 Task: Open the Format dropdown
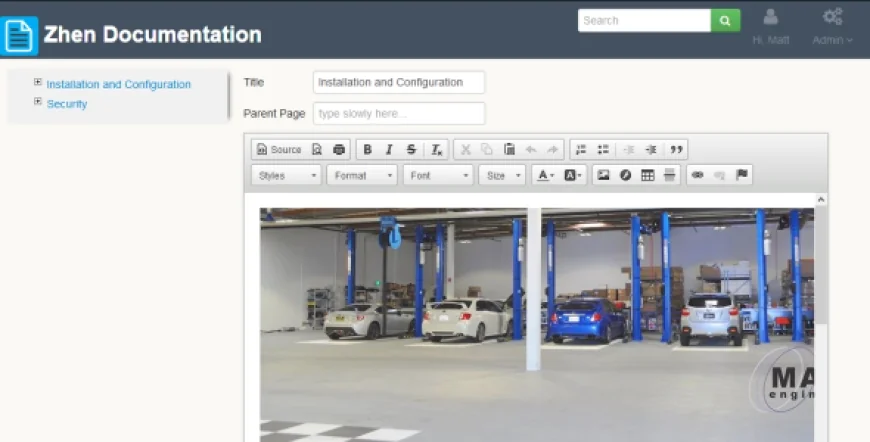361,175
